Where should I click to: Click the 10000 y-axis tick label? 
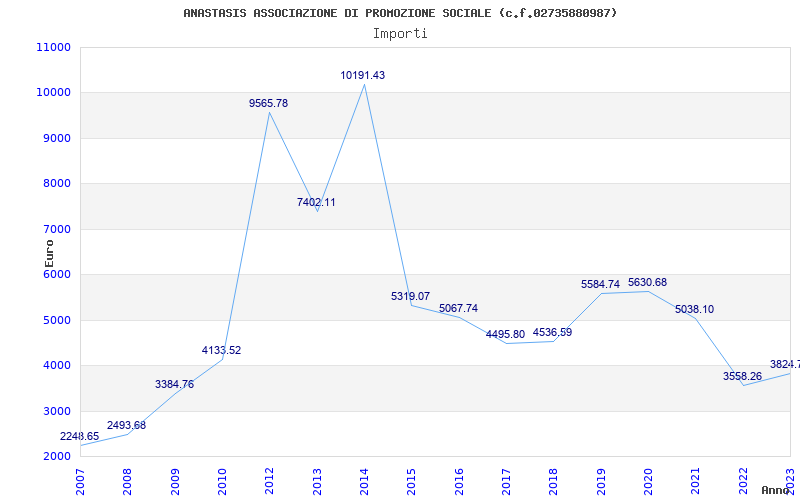(54, 93)
